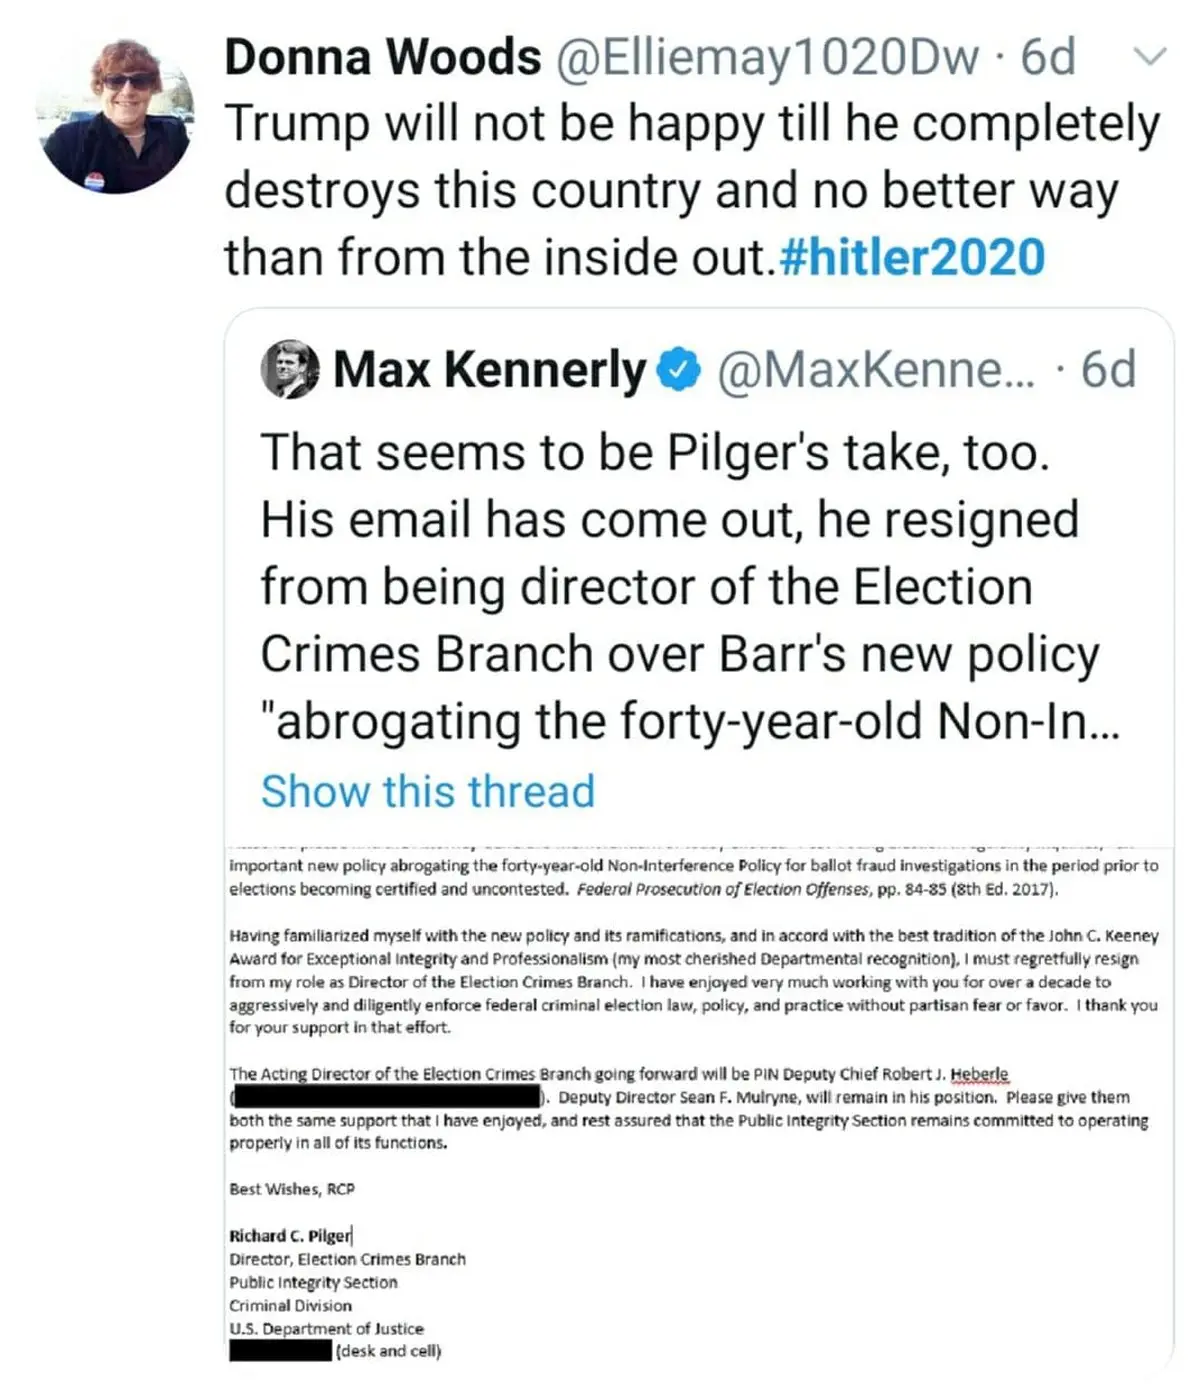Click the Max Kennerly name

[x=490, y=370]
